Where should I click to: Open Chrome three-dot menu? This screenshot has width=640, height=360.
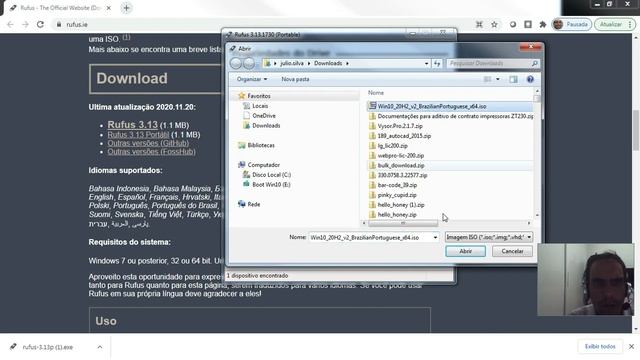tap(630, 24)
